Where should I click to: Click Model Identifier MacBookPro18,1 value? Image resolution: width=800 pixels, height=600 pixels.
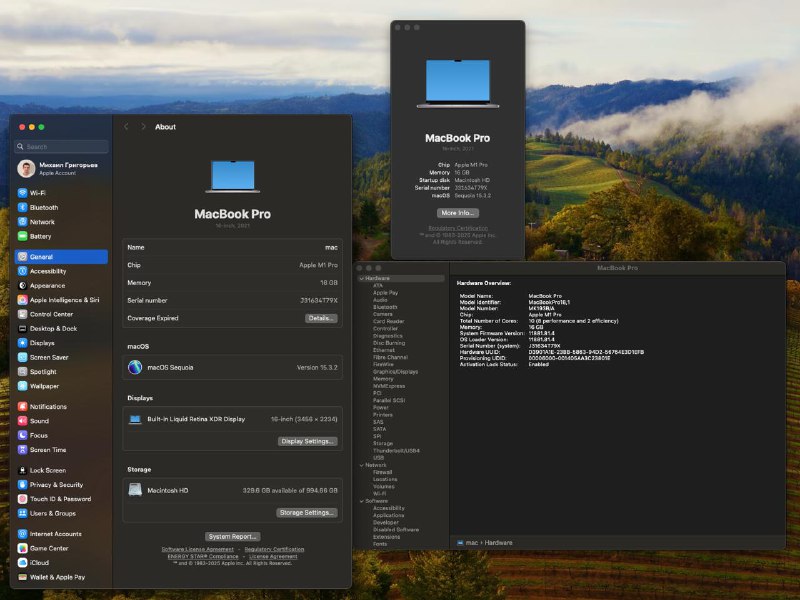[549, 302]
